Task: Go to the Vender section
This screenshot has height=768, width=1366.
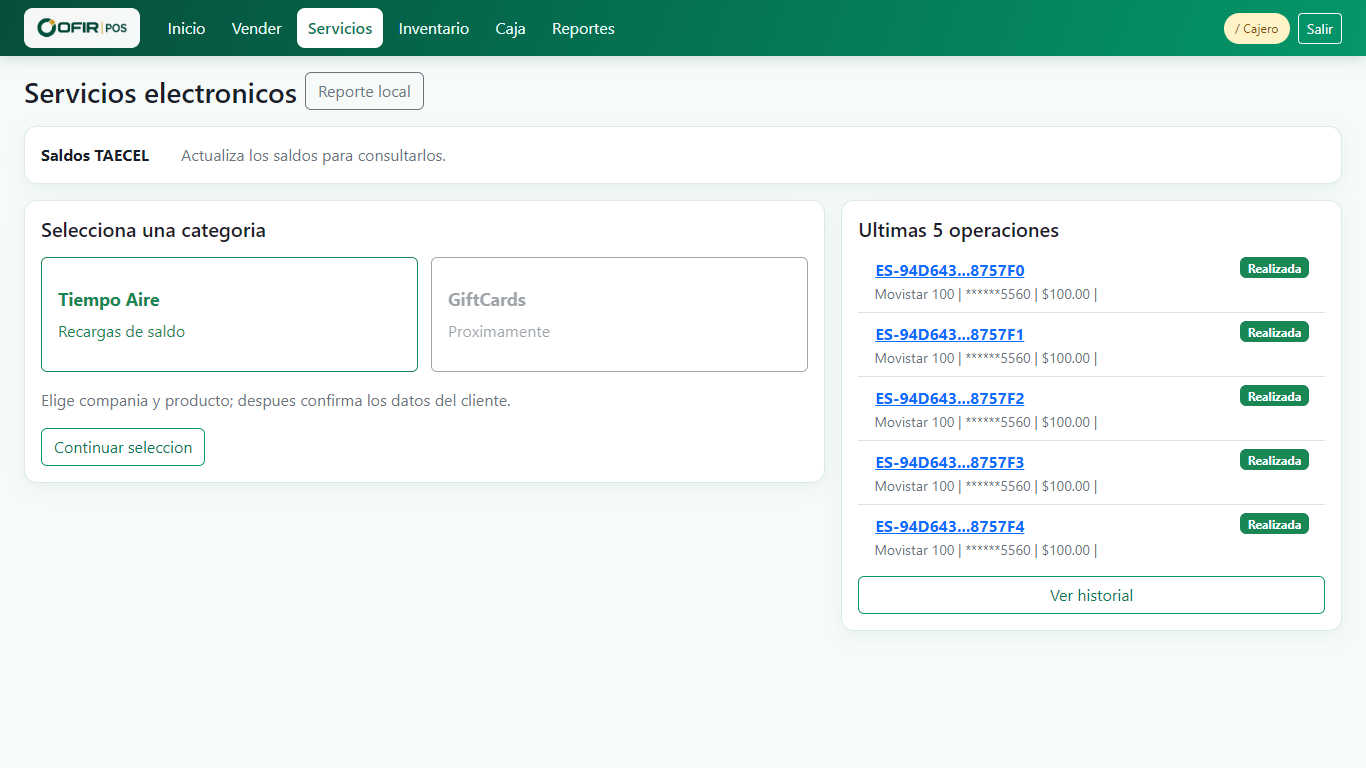Action: (x=257, y=28)
